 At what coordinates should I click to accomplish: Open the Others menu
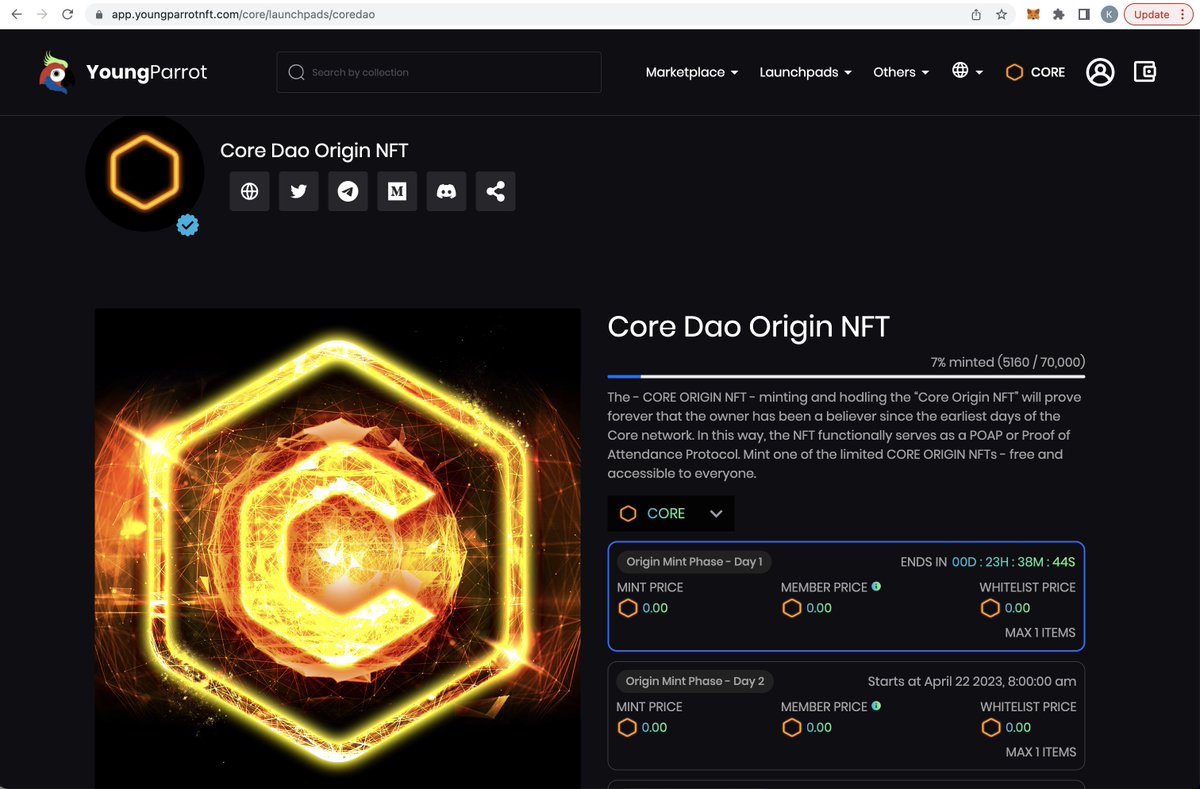(x=901, y=72)
